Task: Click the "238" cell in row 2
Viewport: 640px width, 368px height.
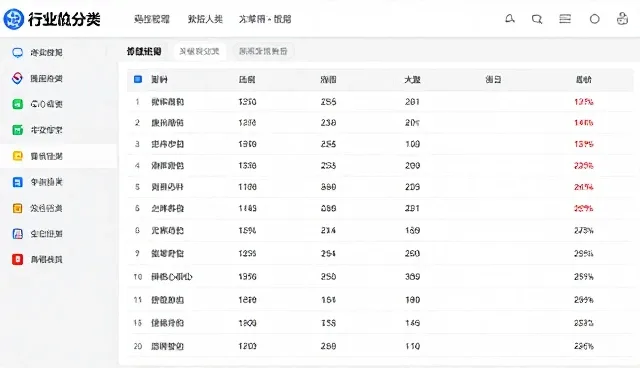Action: (328, 123)
